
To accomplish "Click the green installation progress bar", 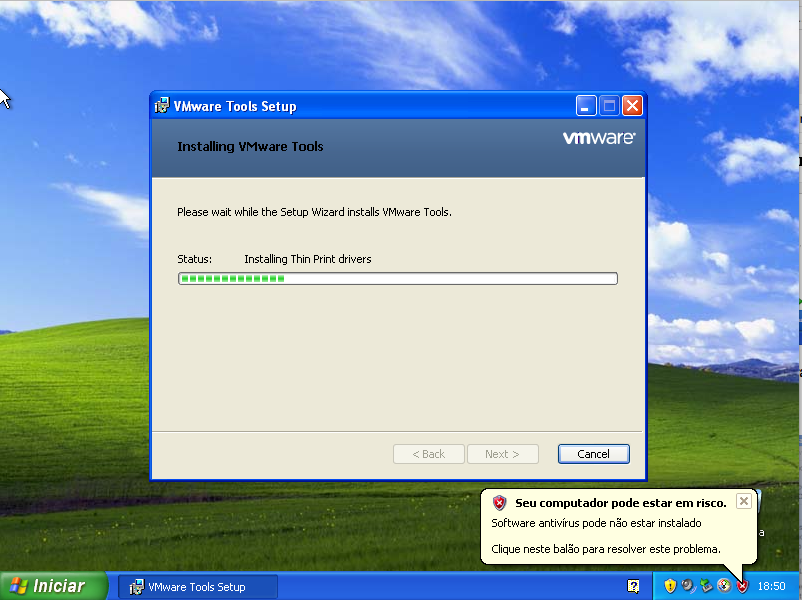I will tap(397, 279).
